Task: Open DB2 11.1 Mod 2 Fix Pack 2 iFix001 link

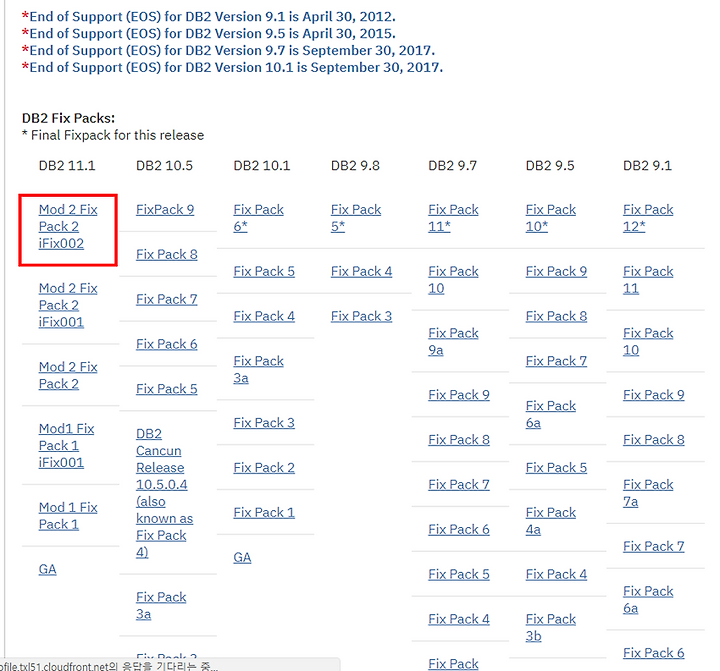Action: [68, 305]
